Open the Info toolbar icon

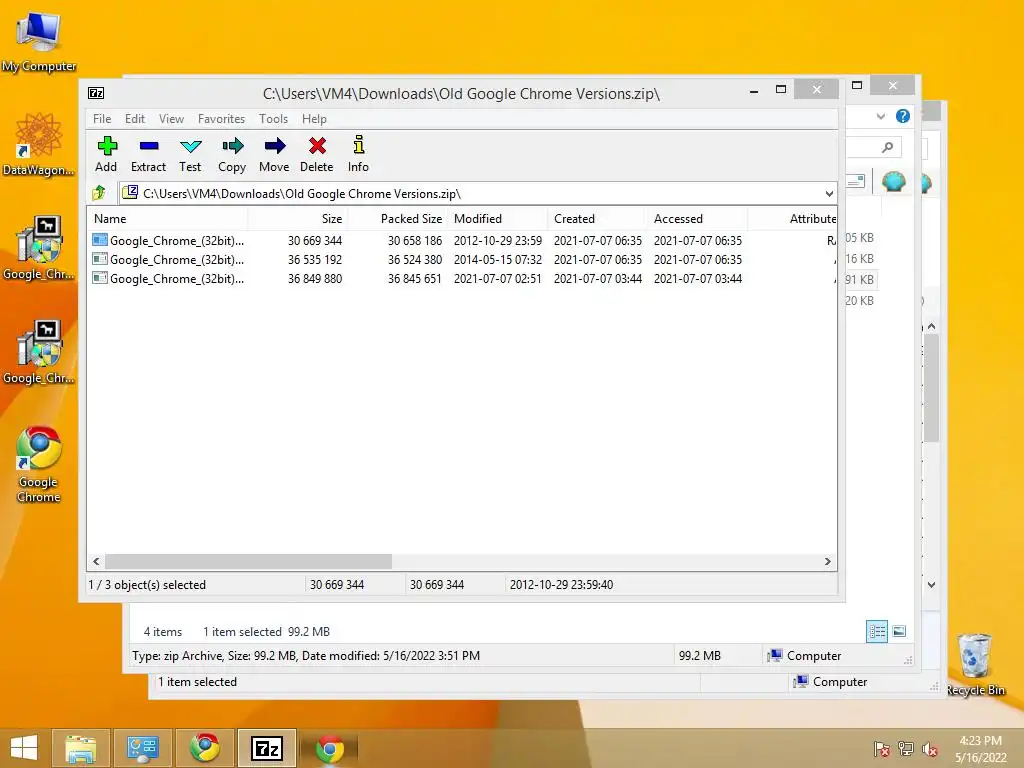[x=358, y=154]
